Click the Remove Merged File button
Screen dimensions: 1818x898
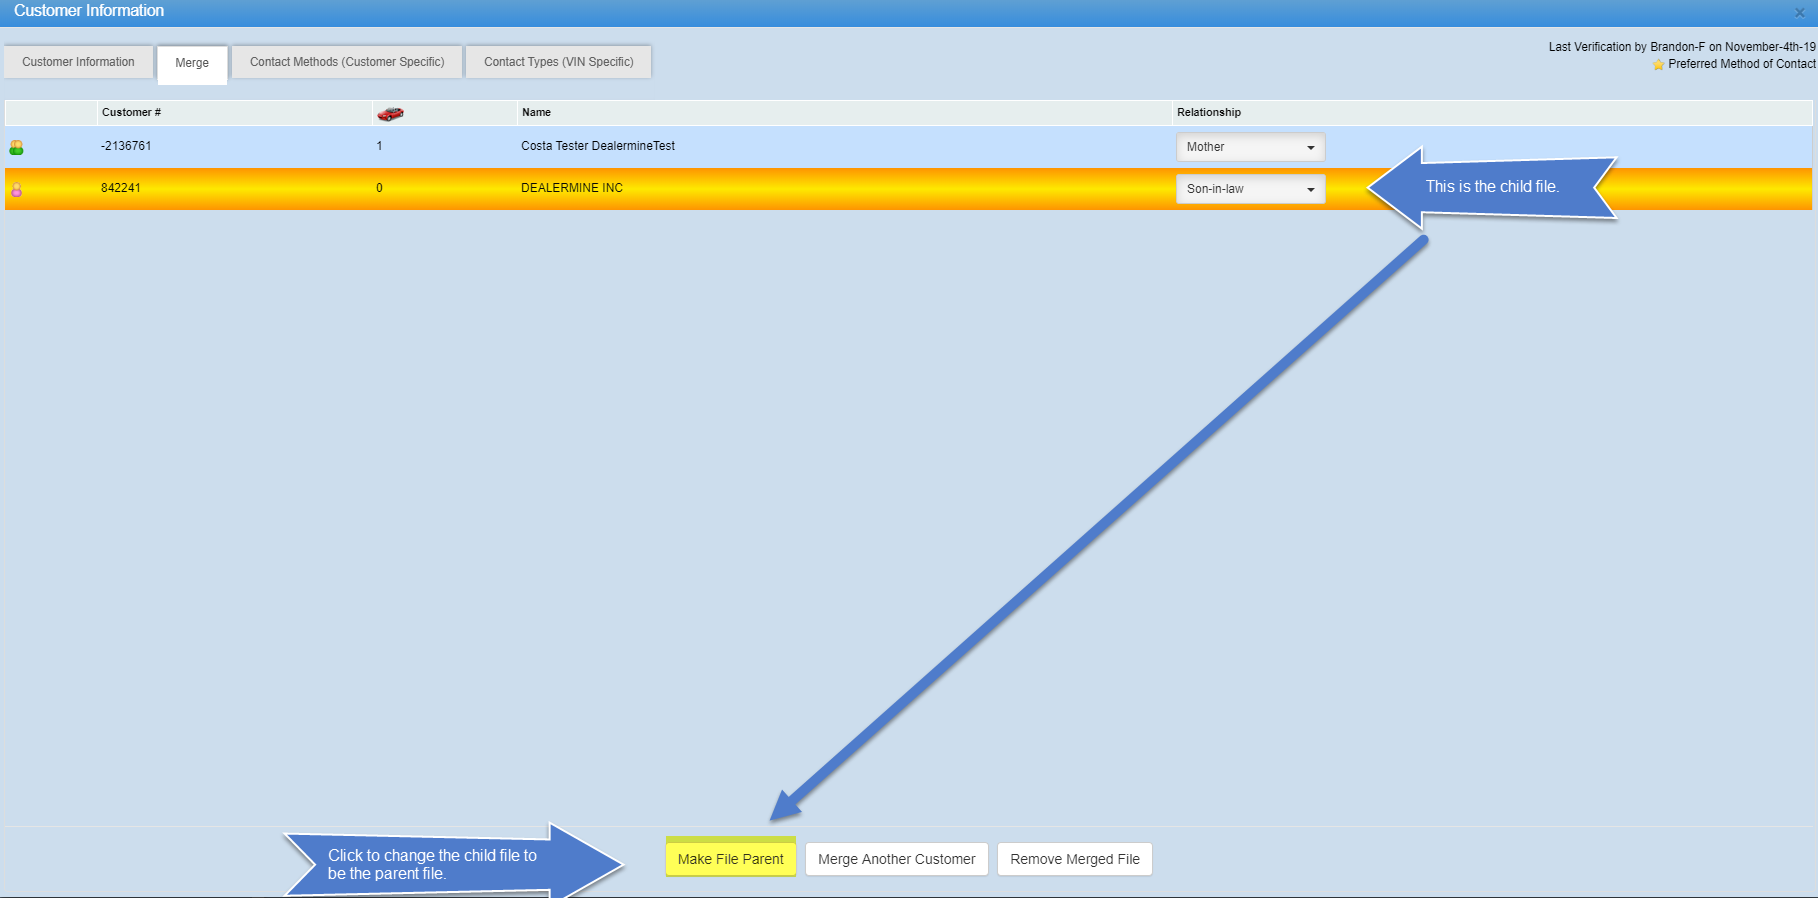[x=1074, y=859]
